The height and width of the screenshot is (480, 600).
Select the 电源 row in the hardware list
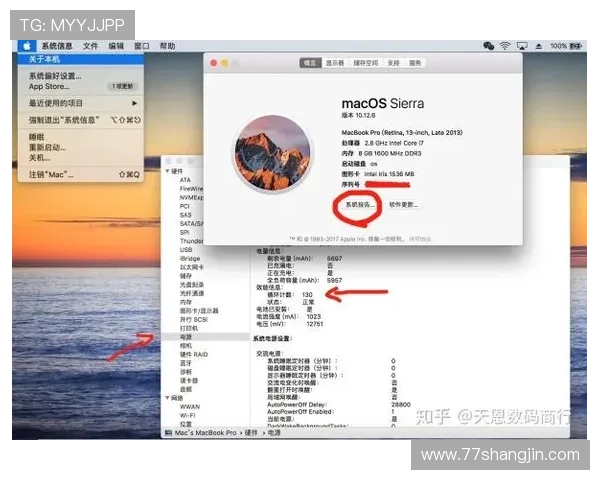[205, 337]
